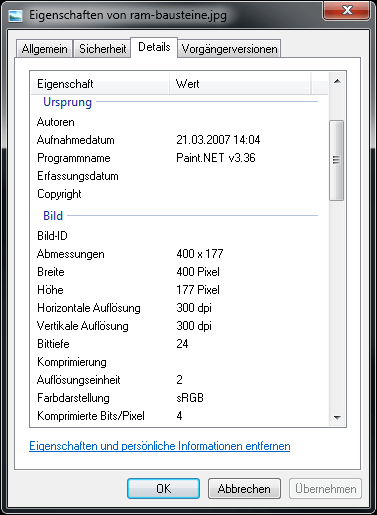Viewport: 377px width, 515px height.
Task: Click the vertical scrollbar thumb
Action: pyautogui.click(x=336, y=160)
